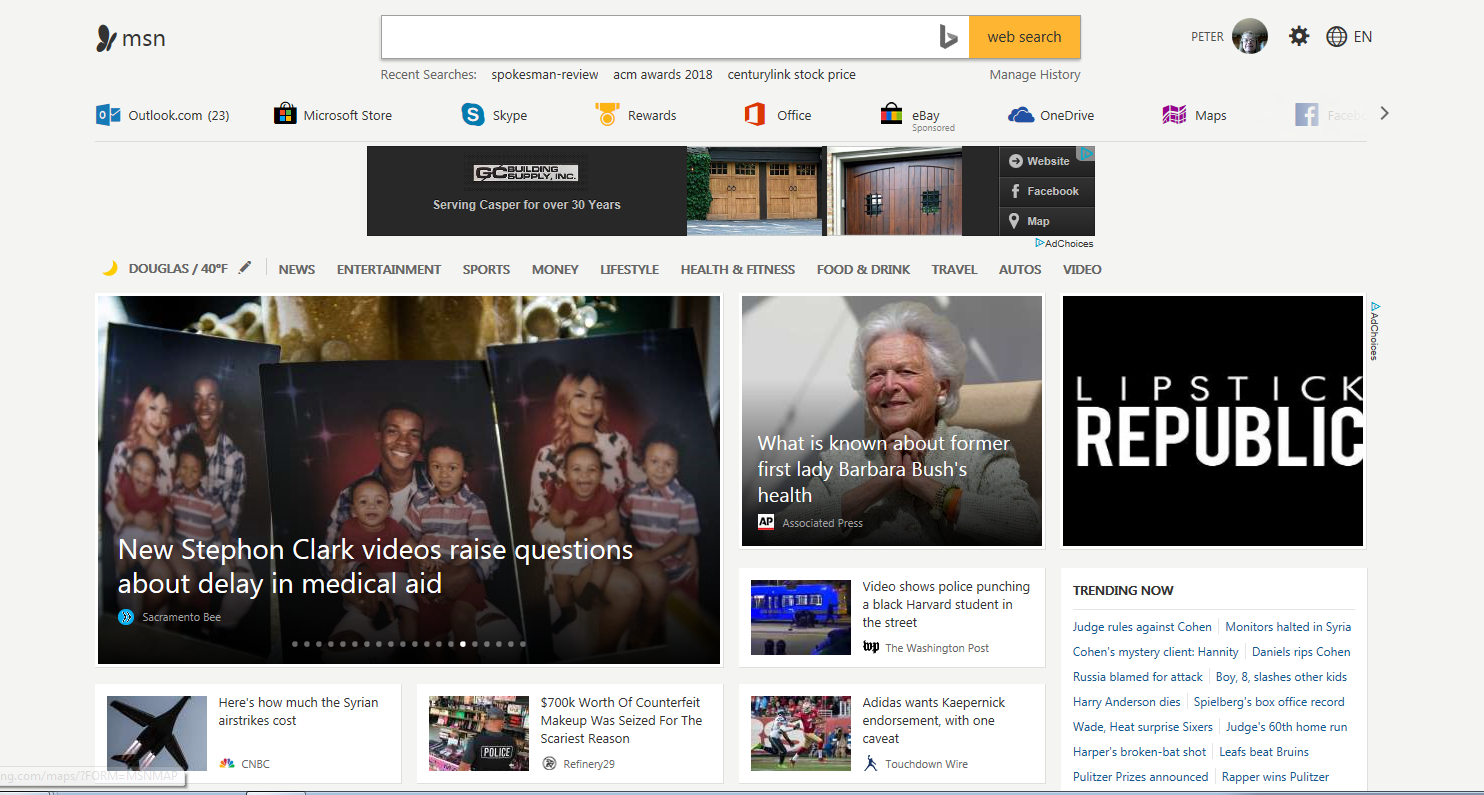1484x795 pixels.
Task: Open the Food & Drink section
Action: 863,269
